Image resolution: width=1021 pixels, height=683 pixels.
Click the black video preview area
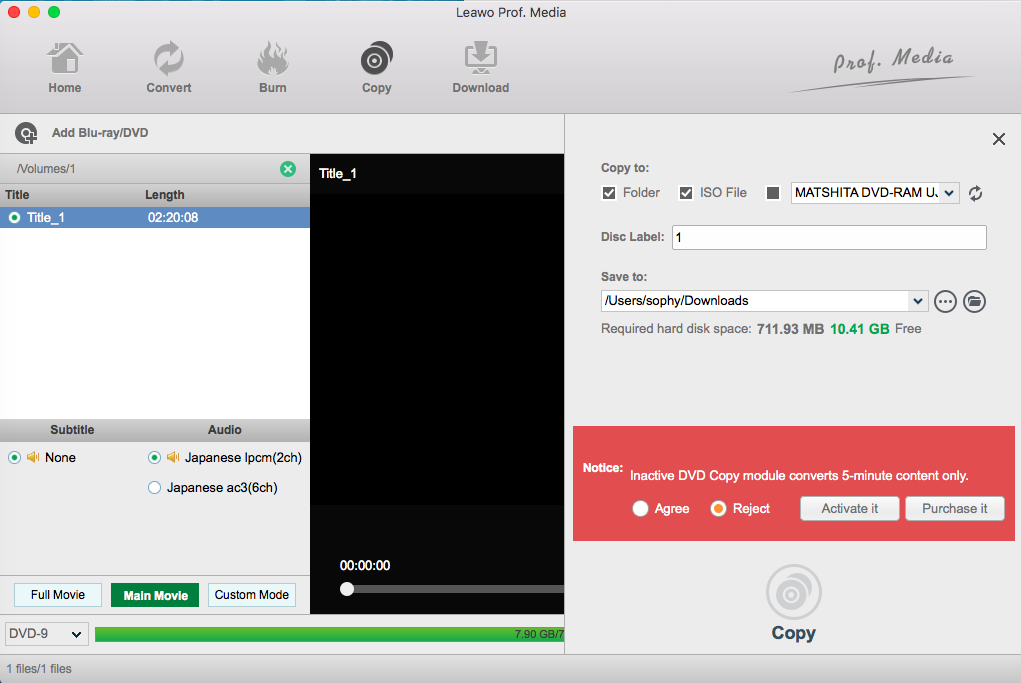437,349
